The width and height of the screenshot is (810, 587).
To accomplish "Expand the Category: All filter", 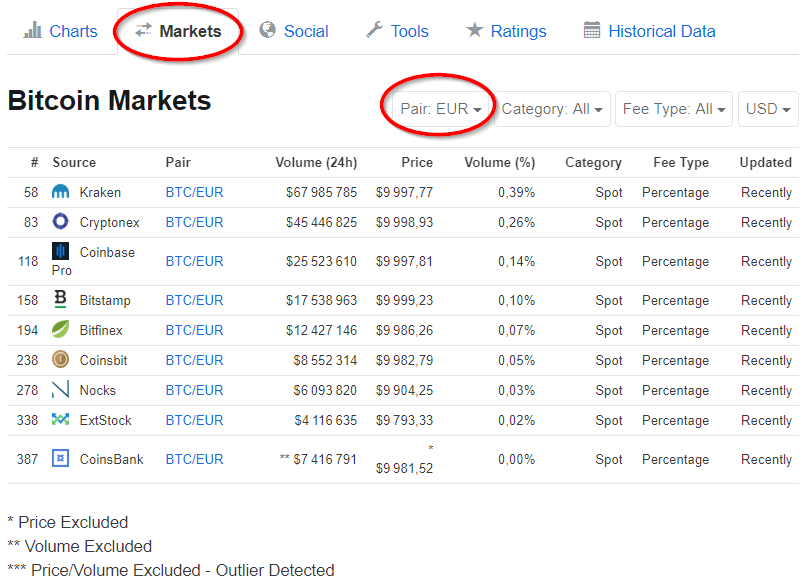I will pyautogui.click(x=552, y=109).
